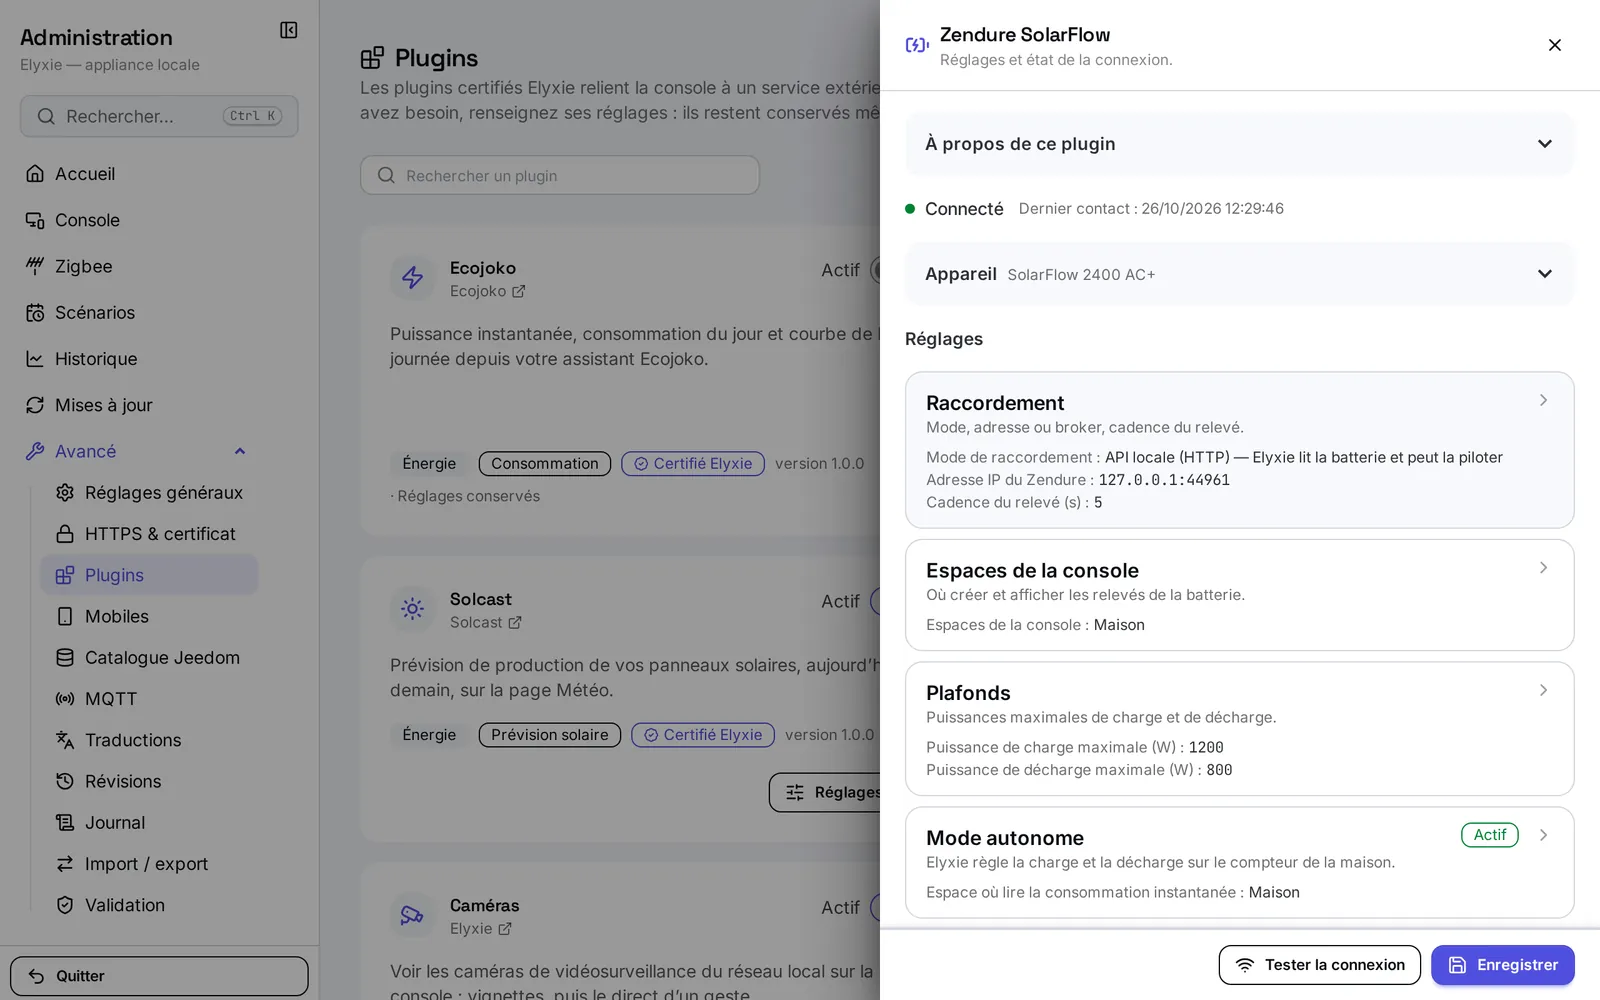Click Tester la connexion button

tap(1319, 965)
